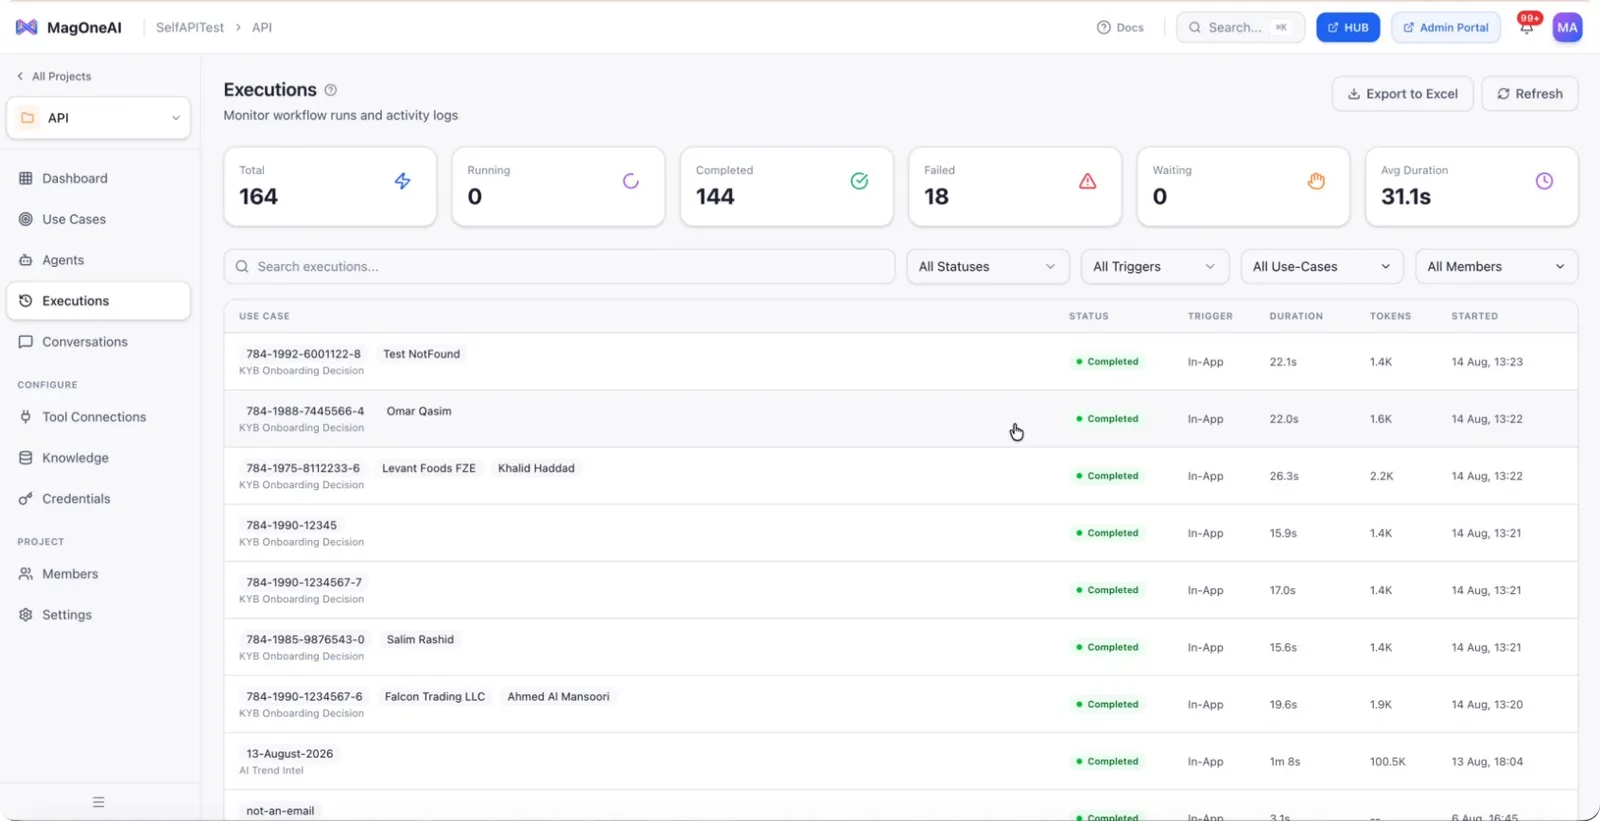Click the checkmark icon in Completed card
The width and height of the screenshot is (1600, 821).
point(859,181)
